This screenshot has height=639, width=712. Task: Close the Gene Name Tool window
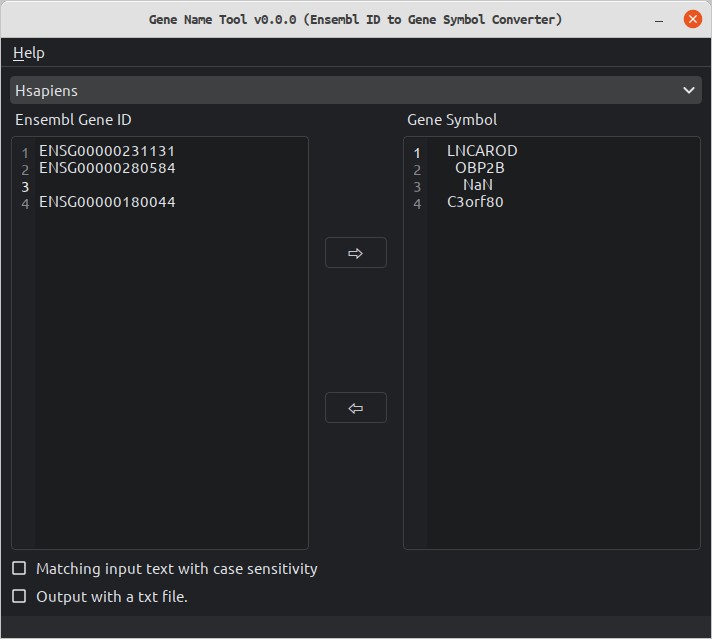click(692, 20)
